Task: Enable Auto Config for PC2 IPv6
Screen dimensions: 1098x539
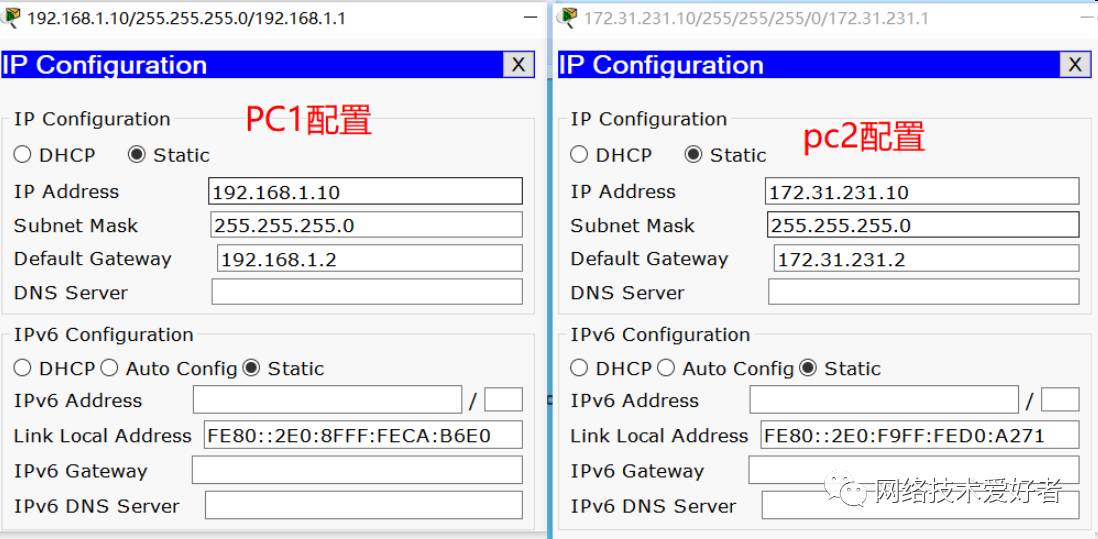Action: pos(666,368)
